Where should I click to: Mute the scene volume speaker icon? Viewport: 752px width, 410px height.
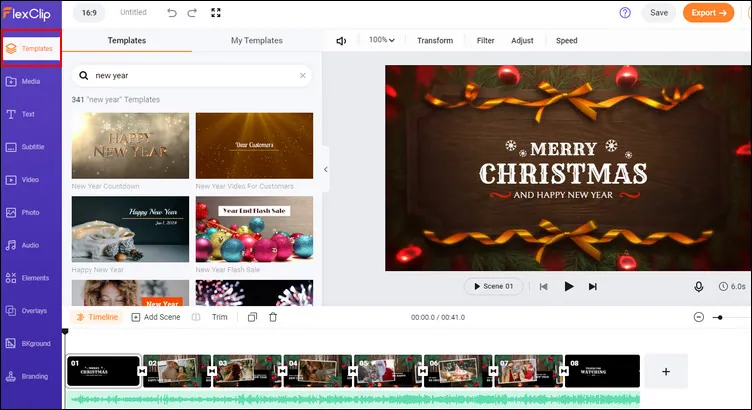coord(341,41)
